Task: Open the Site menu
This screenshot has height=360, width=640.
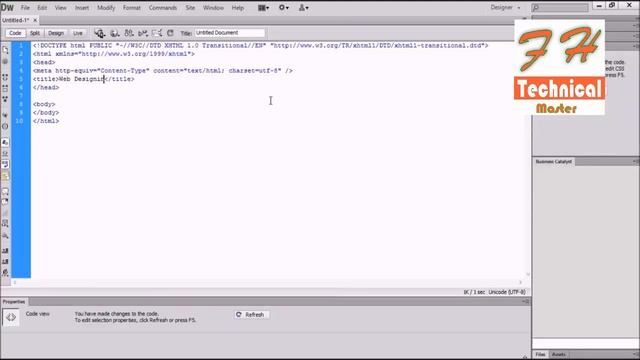Action: [x=190, y=8]
